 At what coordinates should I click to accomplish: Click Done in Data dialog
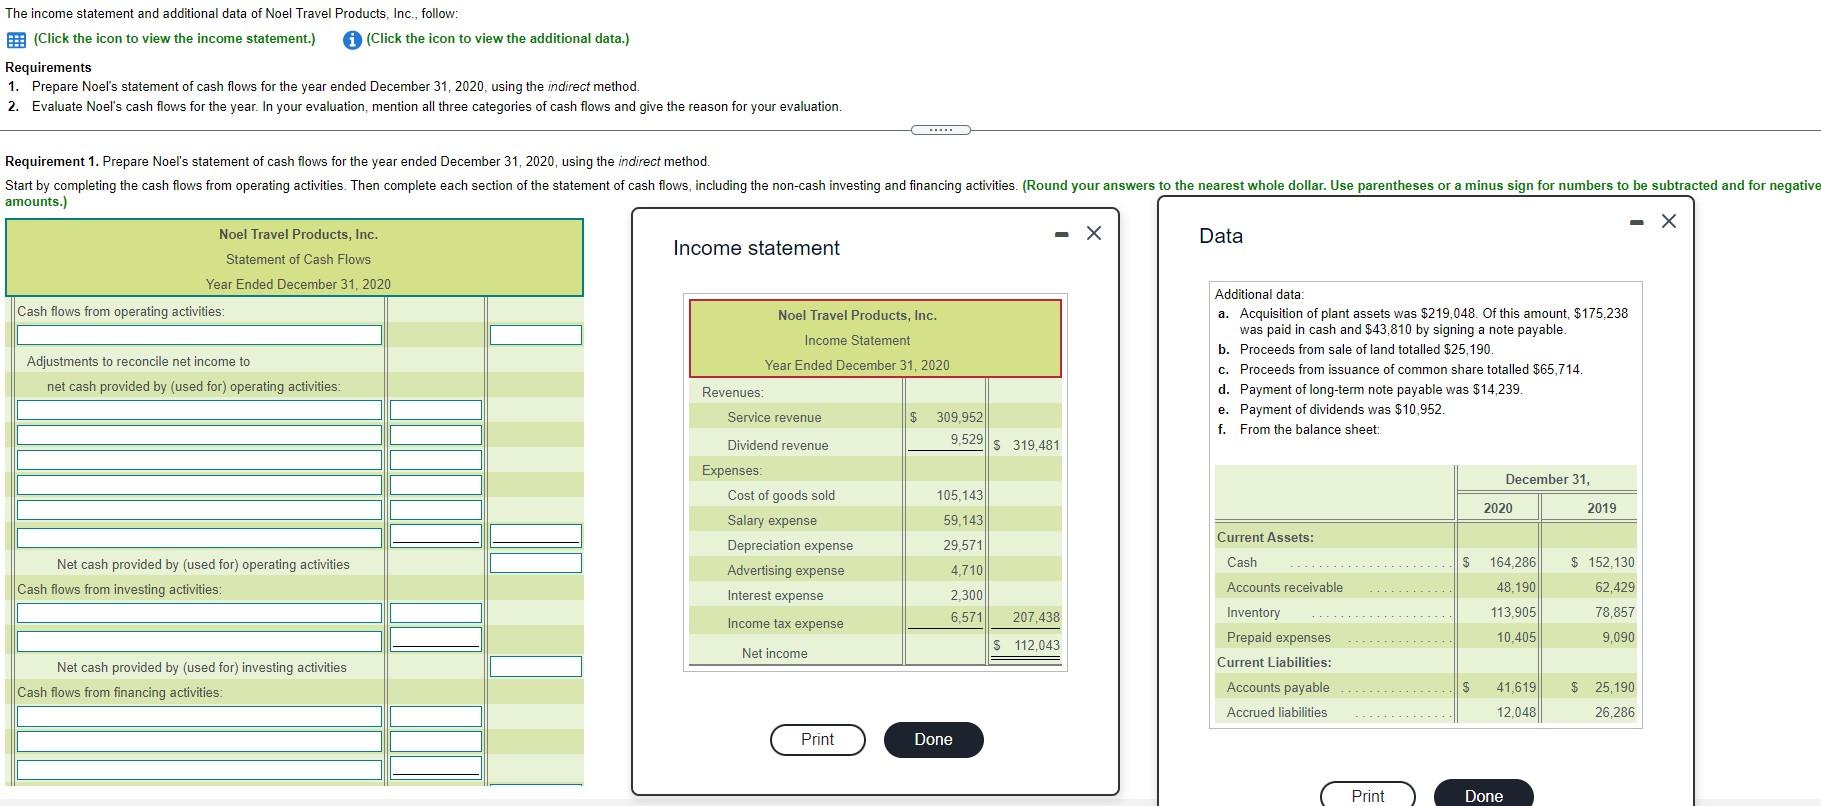1483,796
